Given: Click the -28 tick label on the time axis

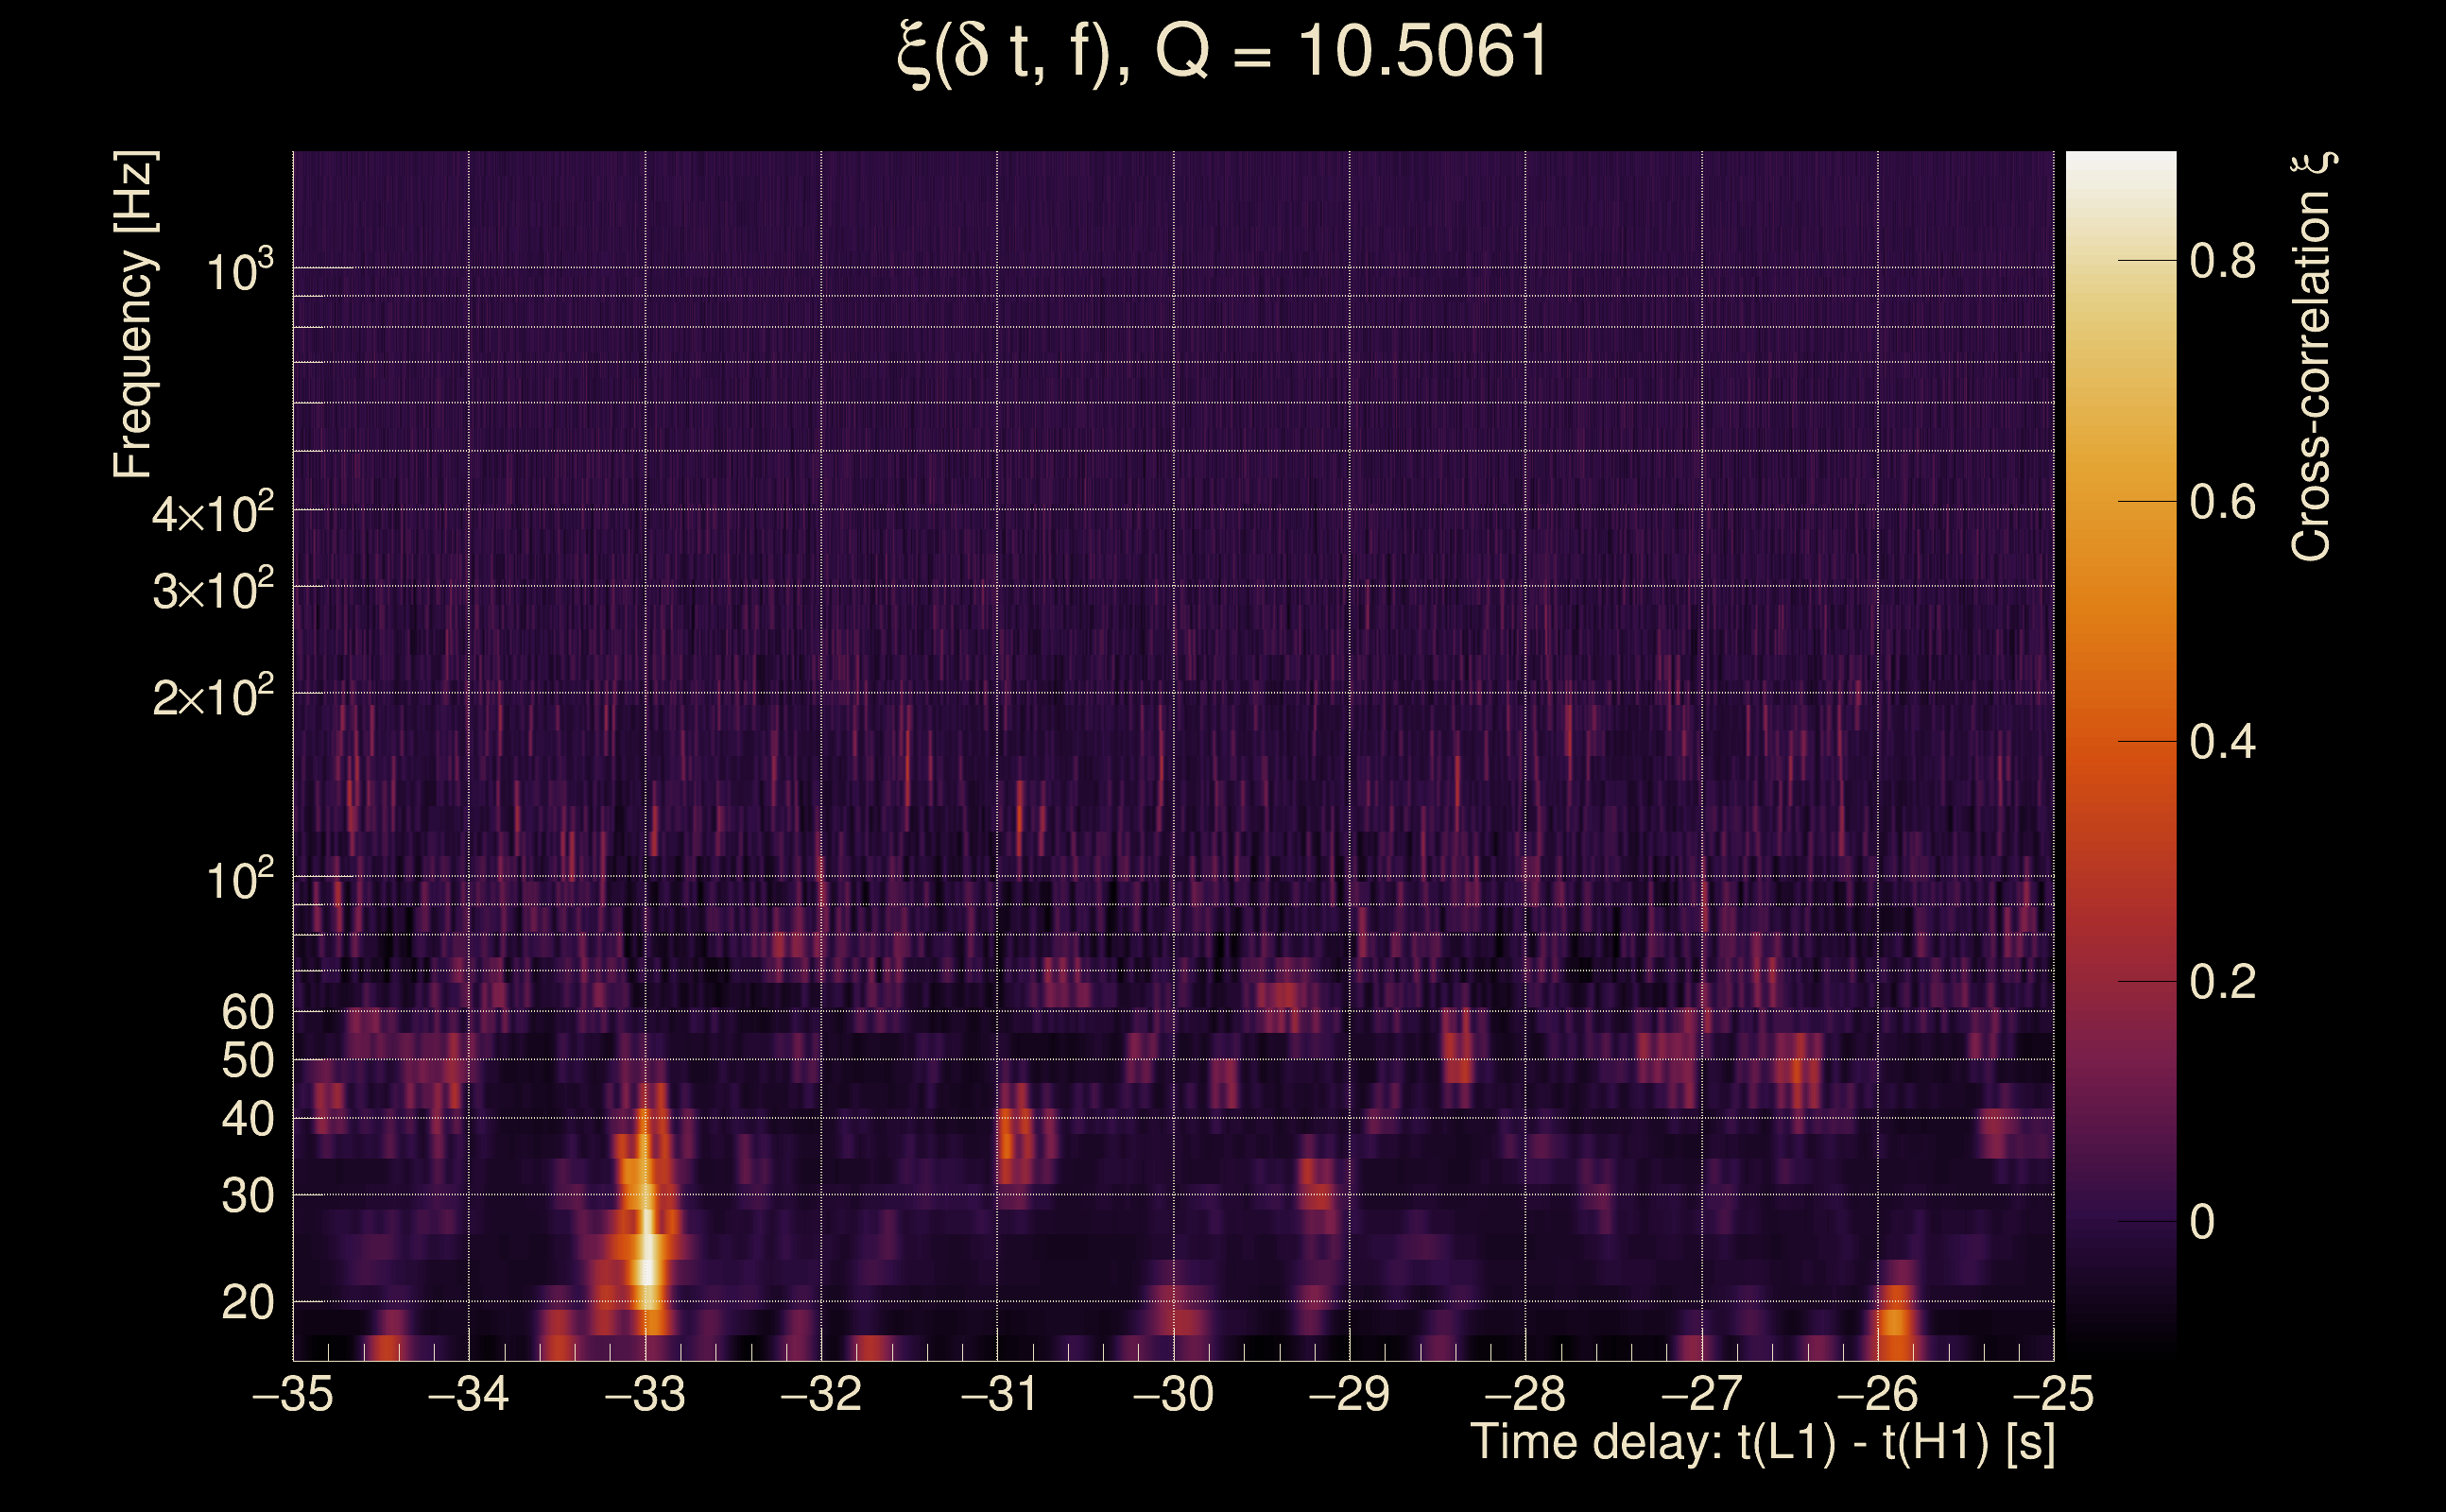Looking at the screenshot, I should coord(1525,1394).
